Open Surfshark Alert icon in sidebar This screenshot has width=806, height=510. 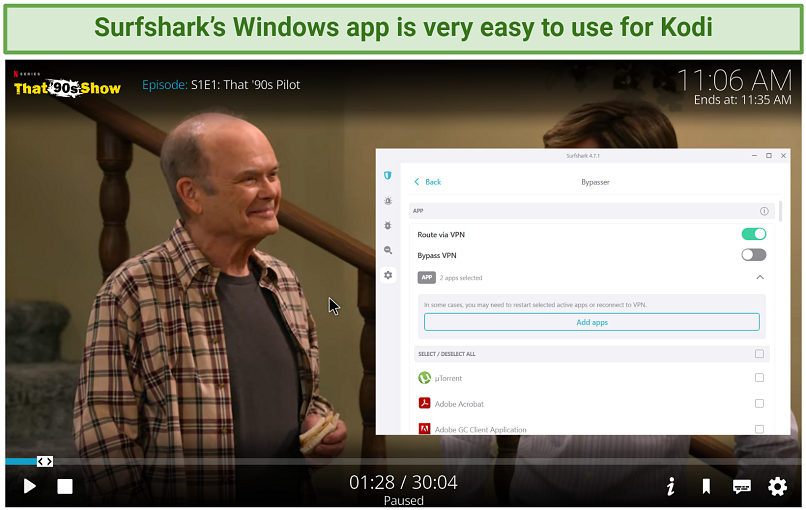[388, 201]
